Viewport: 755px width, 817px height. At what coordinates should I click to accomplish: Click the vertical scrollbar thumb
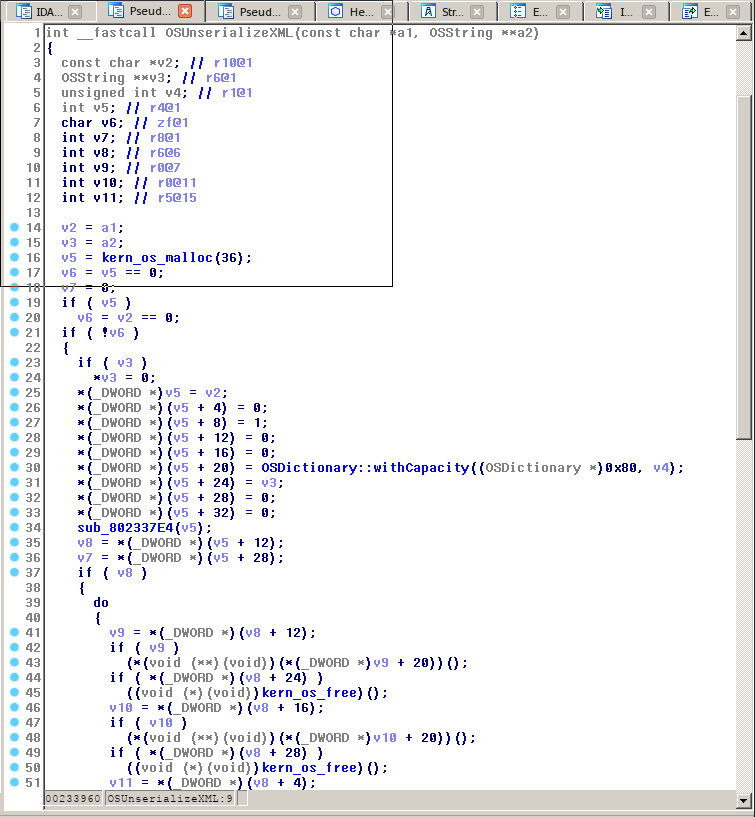pos(744,268)
